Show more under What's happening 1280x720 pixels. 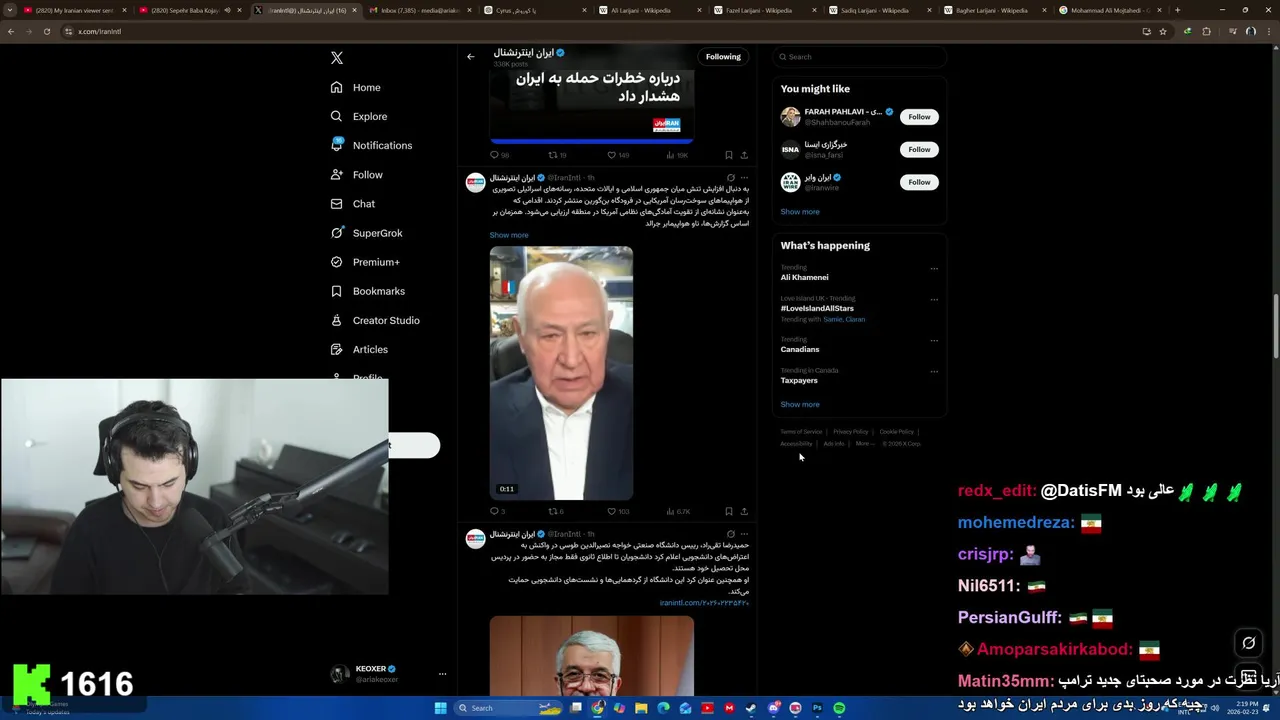[800, 404]
